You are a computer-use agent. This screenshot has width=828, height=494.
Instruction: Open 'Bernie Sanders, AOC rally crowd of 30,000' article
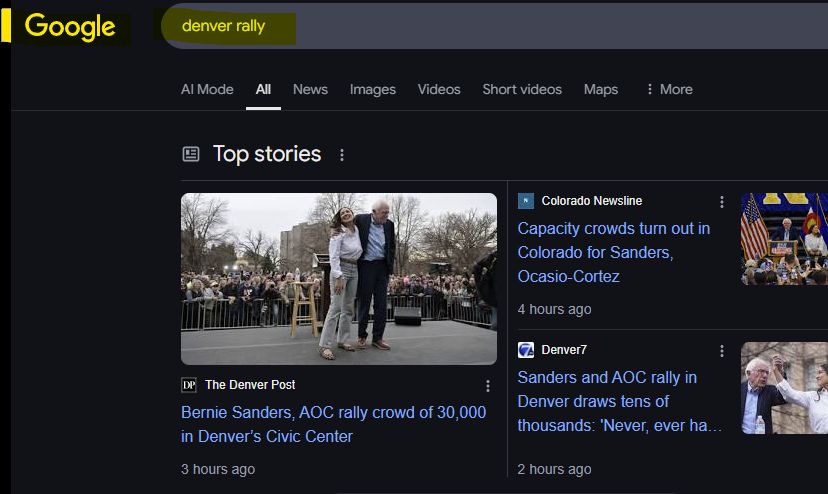coord(333,424)
